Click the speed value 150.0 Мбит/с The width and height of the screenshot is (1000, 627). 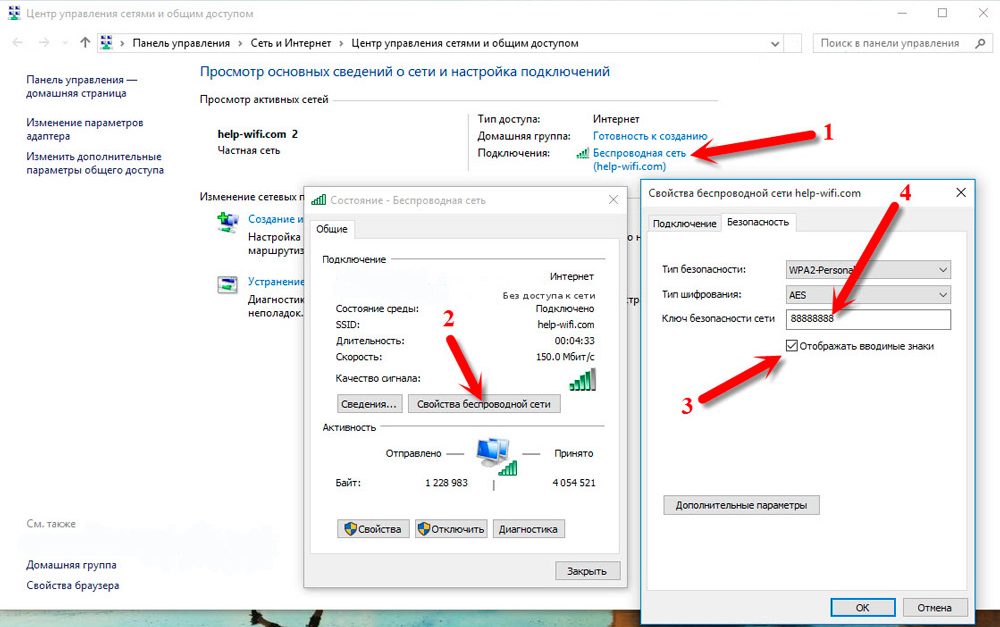tap(565, 357)
